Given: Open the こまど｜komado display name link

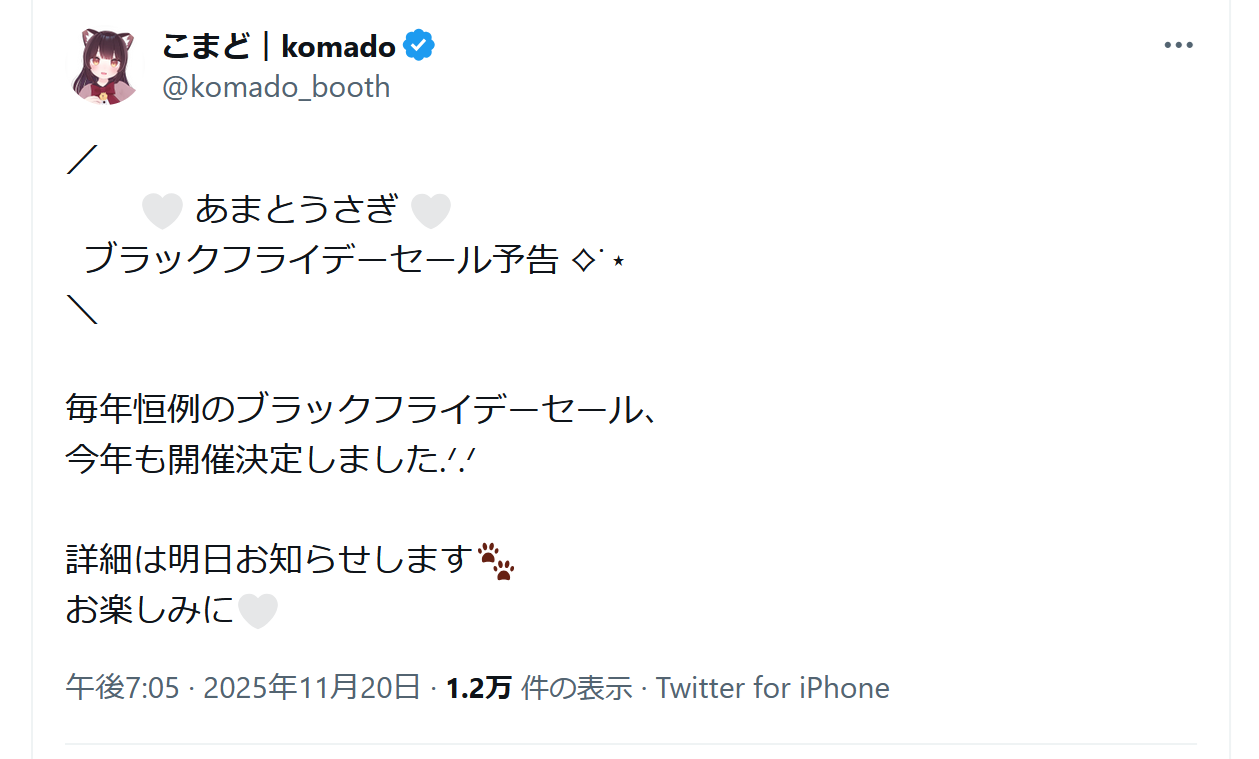Looking at the screenshot, I should coord(279,46).
